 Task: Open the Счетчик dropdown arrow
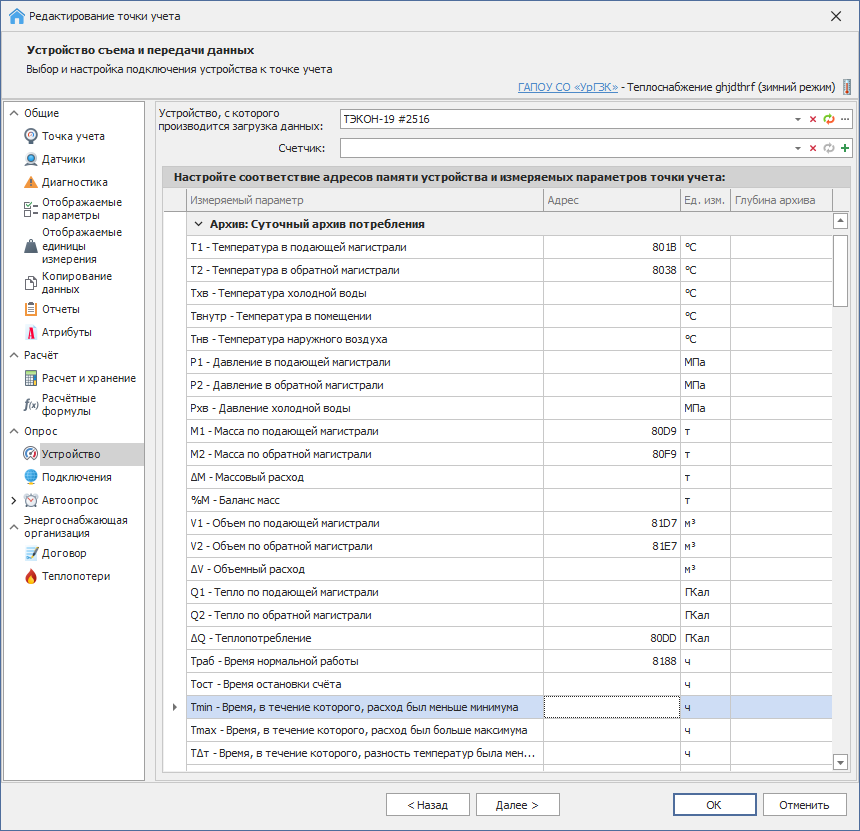coord(798,148)
